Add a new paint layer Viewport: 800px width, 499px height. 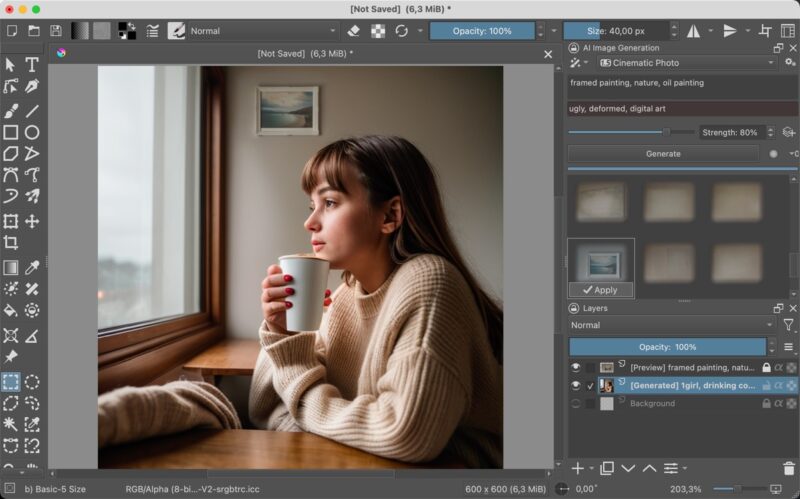tap(578, 468)
